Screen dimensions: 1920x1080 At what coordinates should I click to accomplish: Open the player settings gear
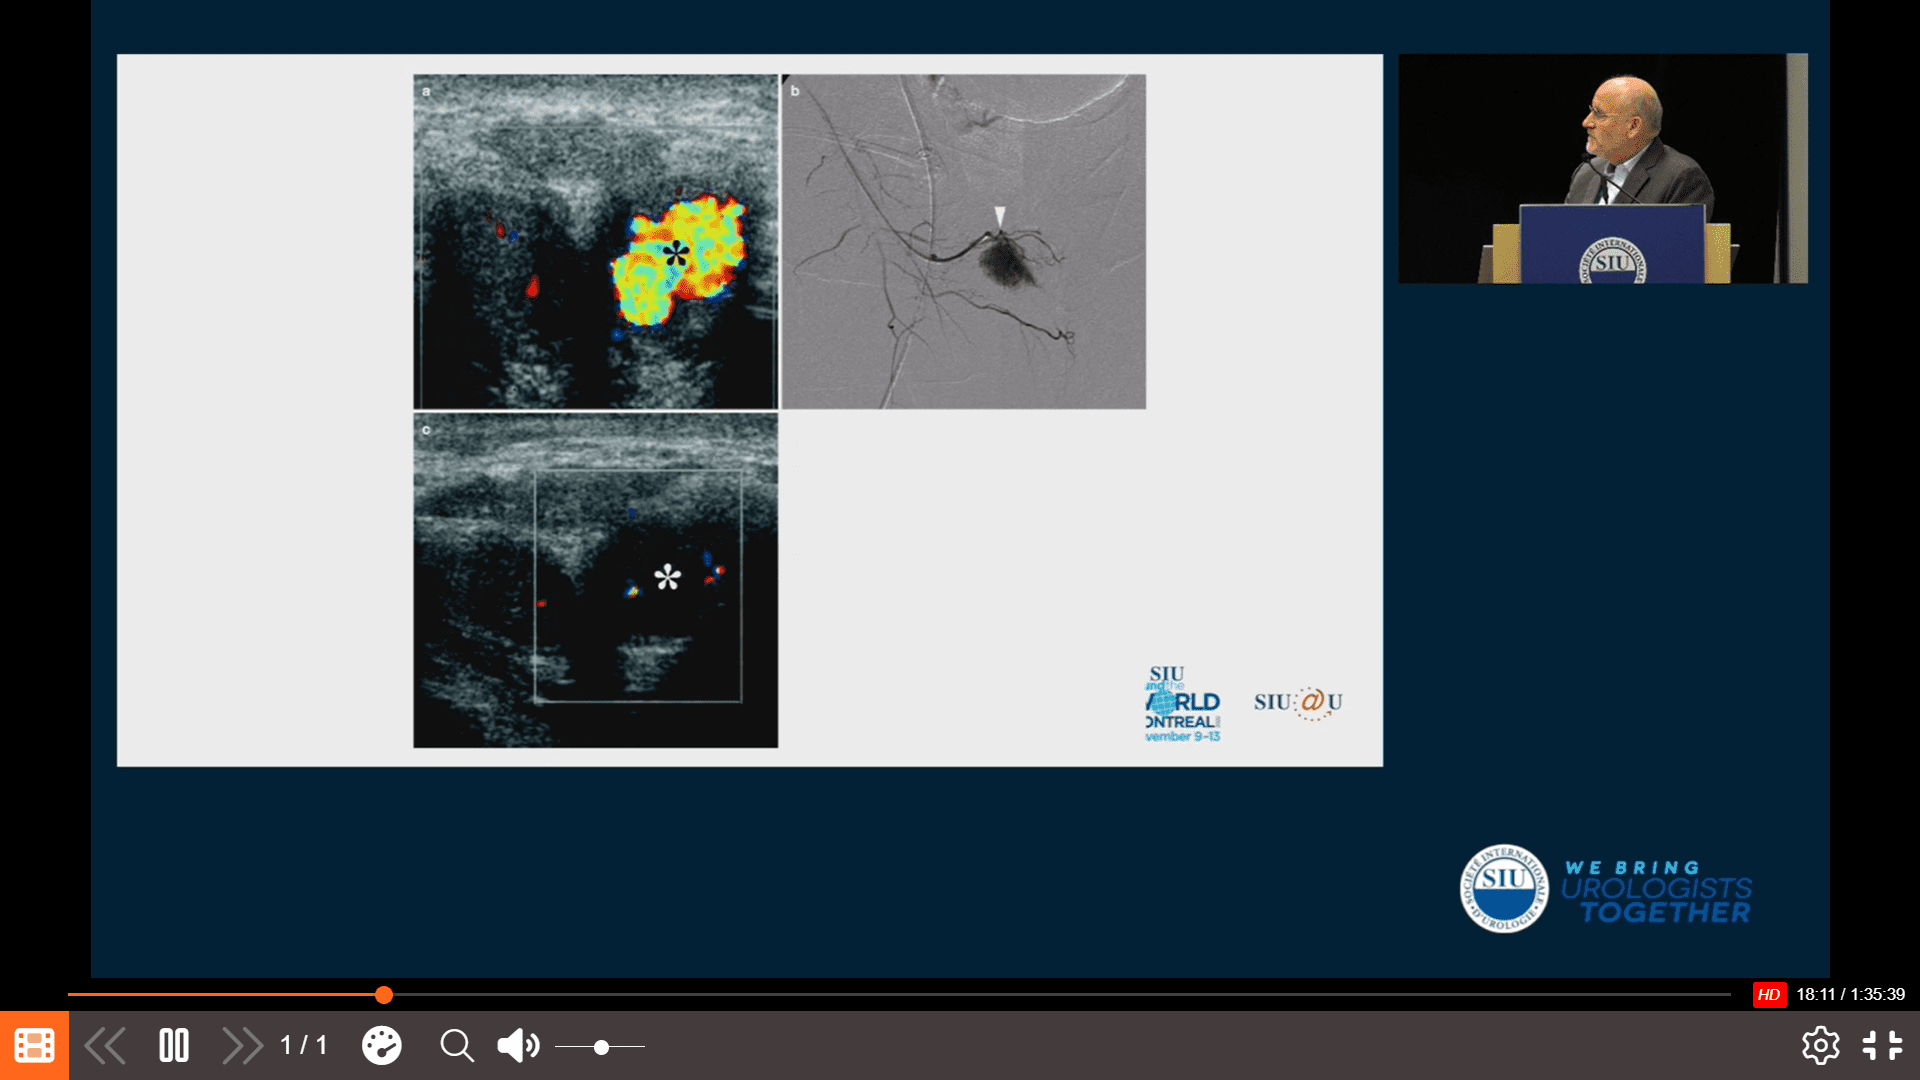[x=1821, y=1046]
